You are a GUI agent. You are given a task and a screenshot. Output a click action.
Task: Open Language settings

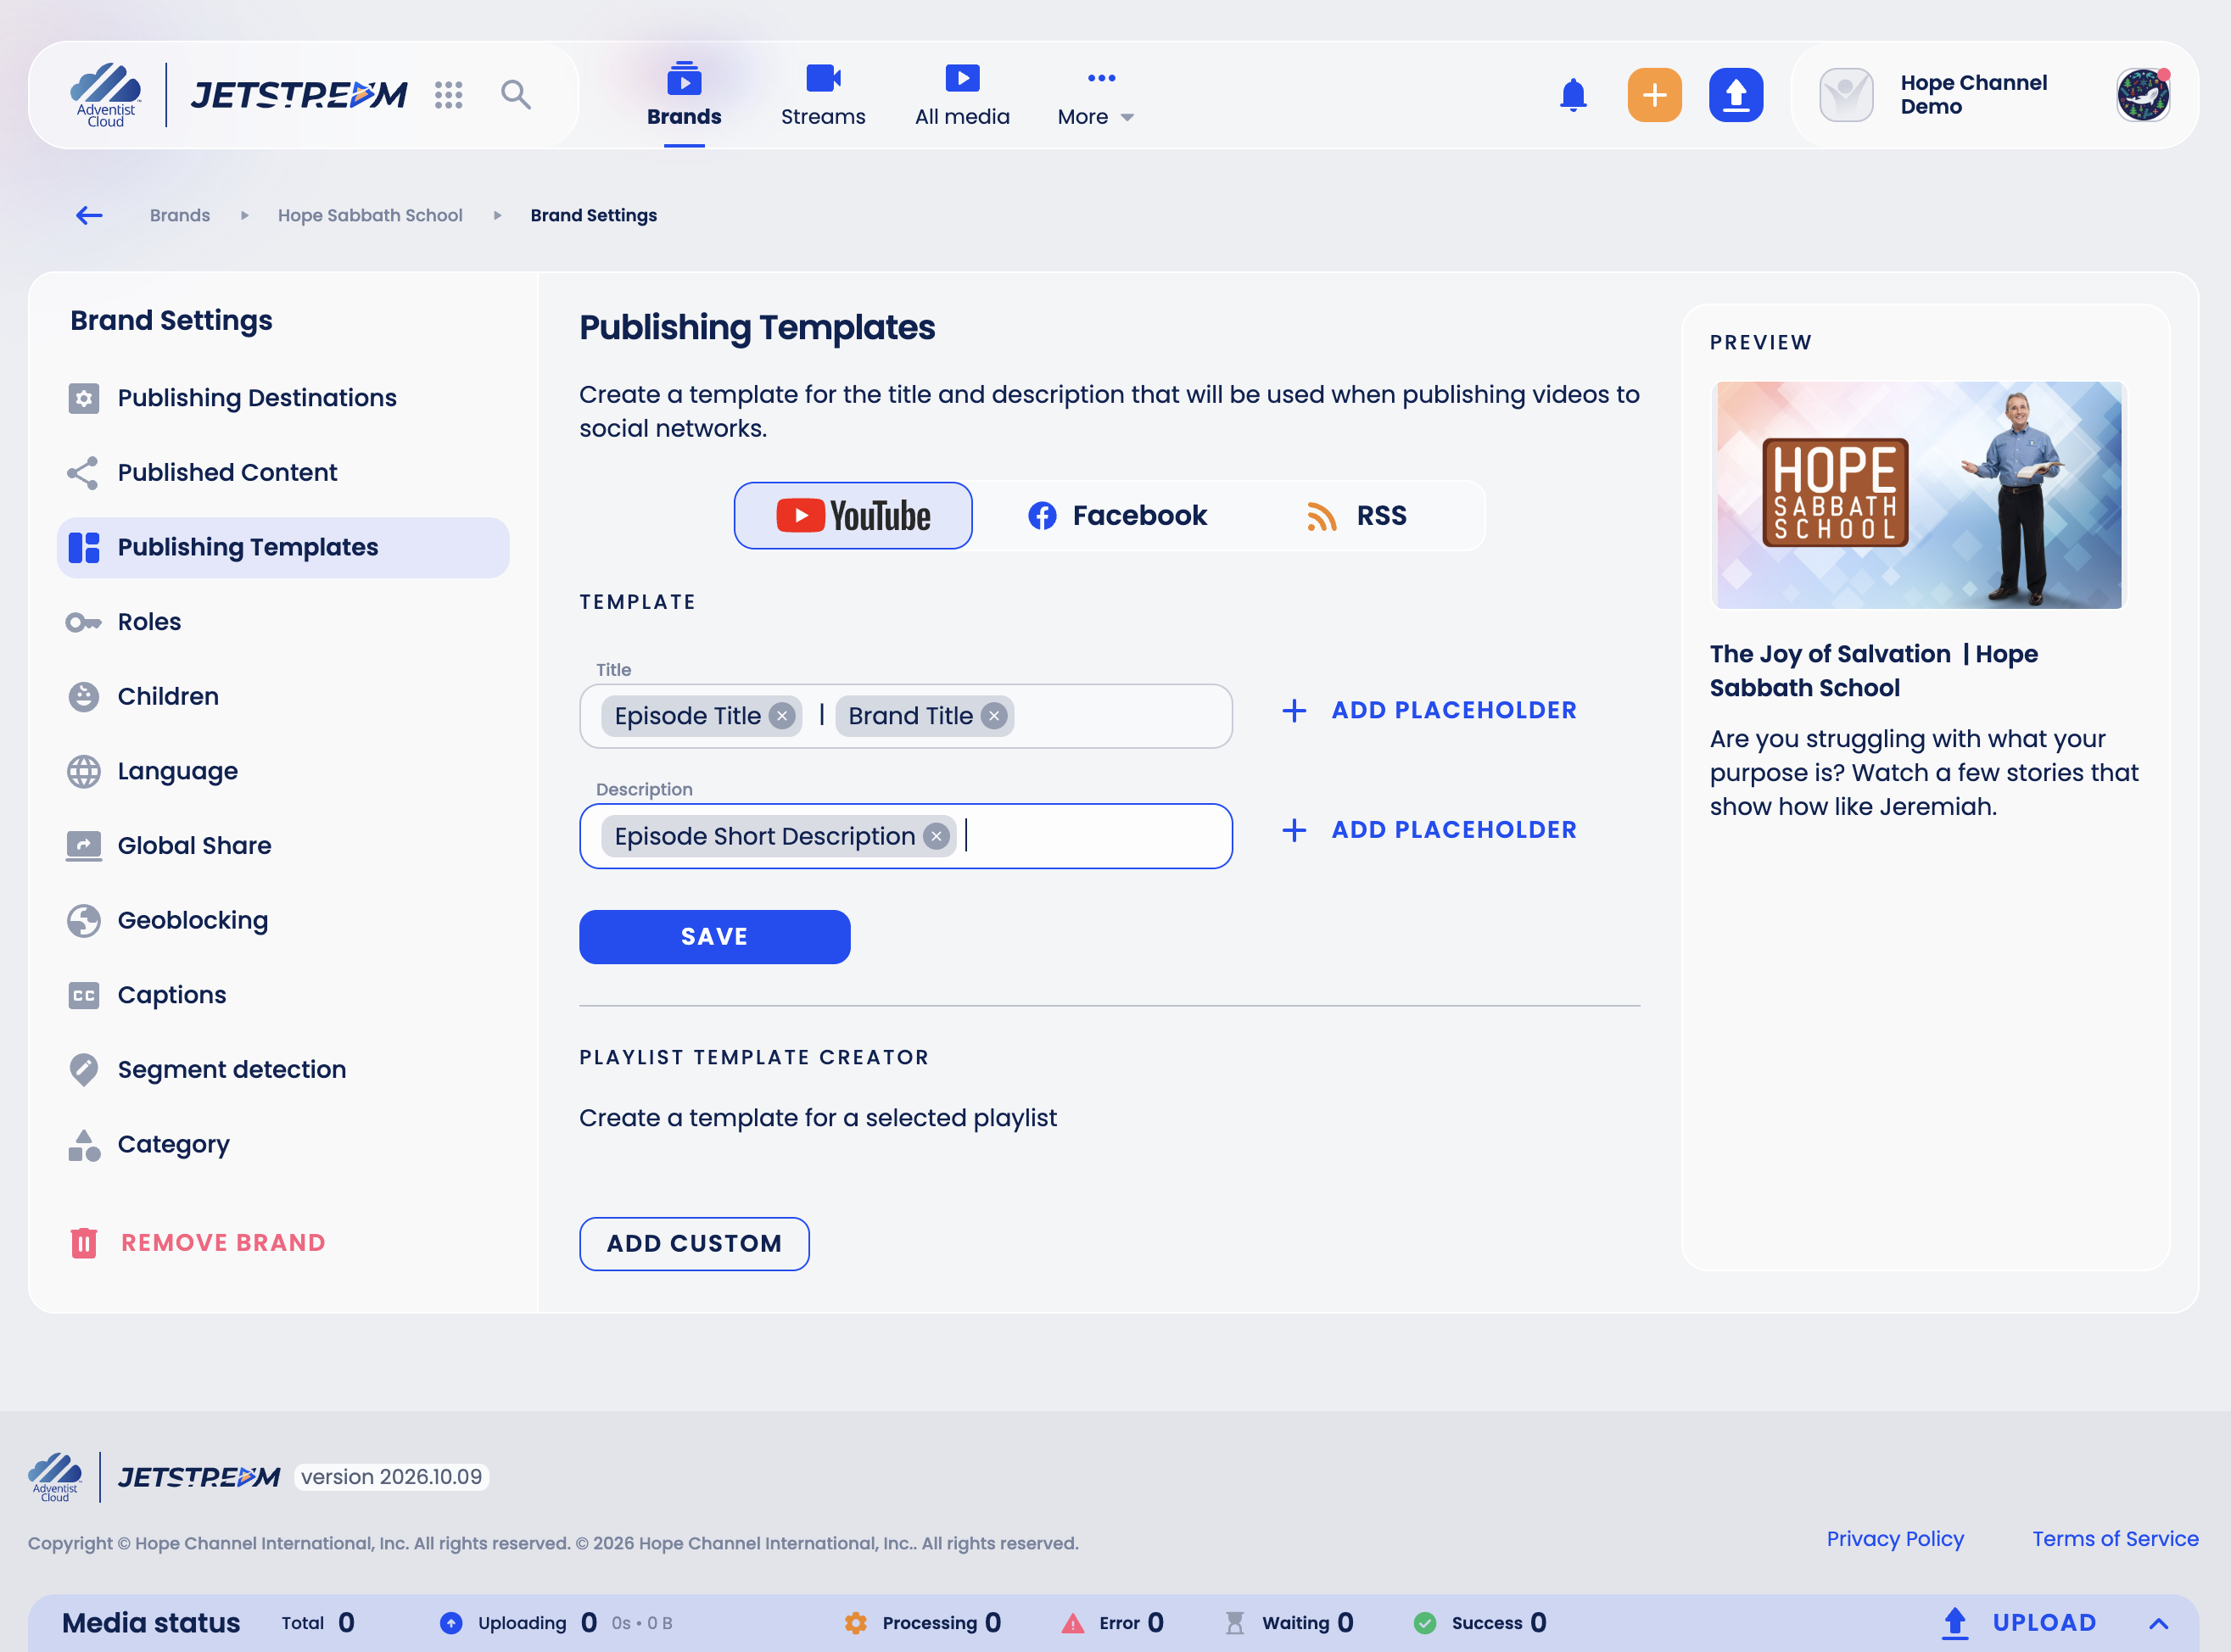click(283, 771)
